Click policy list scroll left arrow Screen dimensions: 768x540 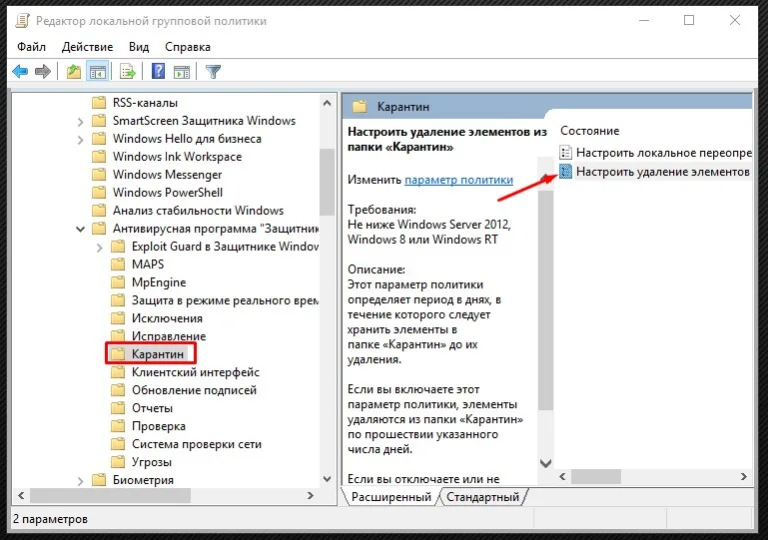[x=562, y=476]
